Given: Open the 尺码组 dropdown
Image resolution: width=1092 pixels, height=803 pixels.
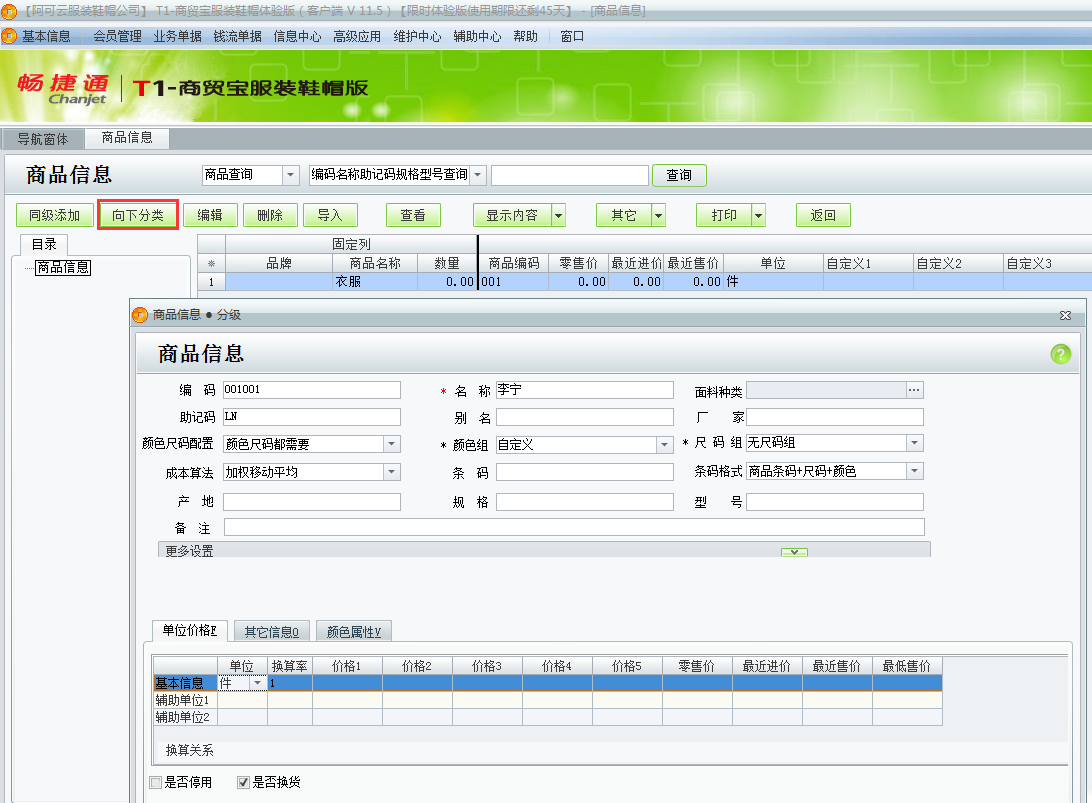Looking at the screenshot, I should 913,443.
